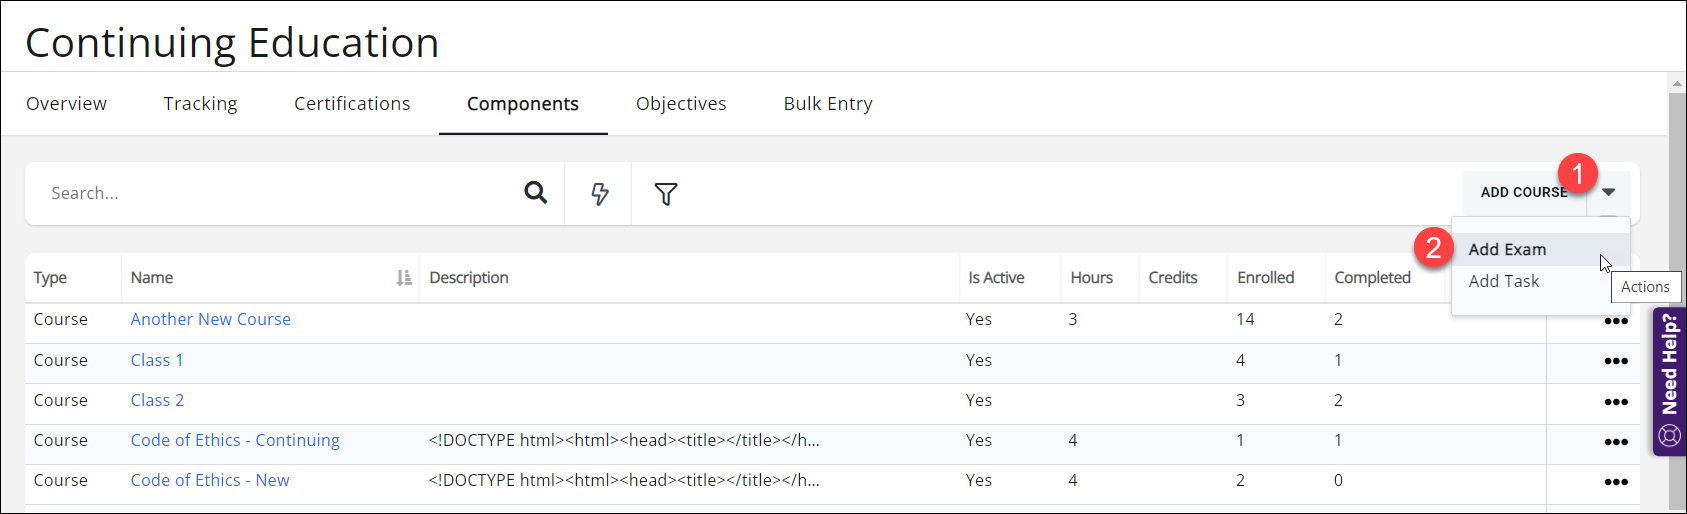Viewport: 1687px width, 514px height.
Task: Open the quick actions lightning bolt icon
Action: pos(599,194)
